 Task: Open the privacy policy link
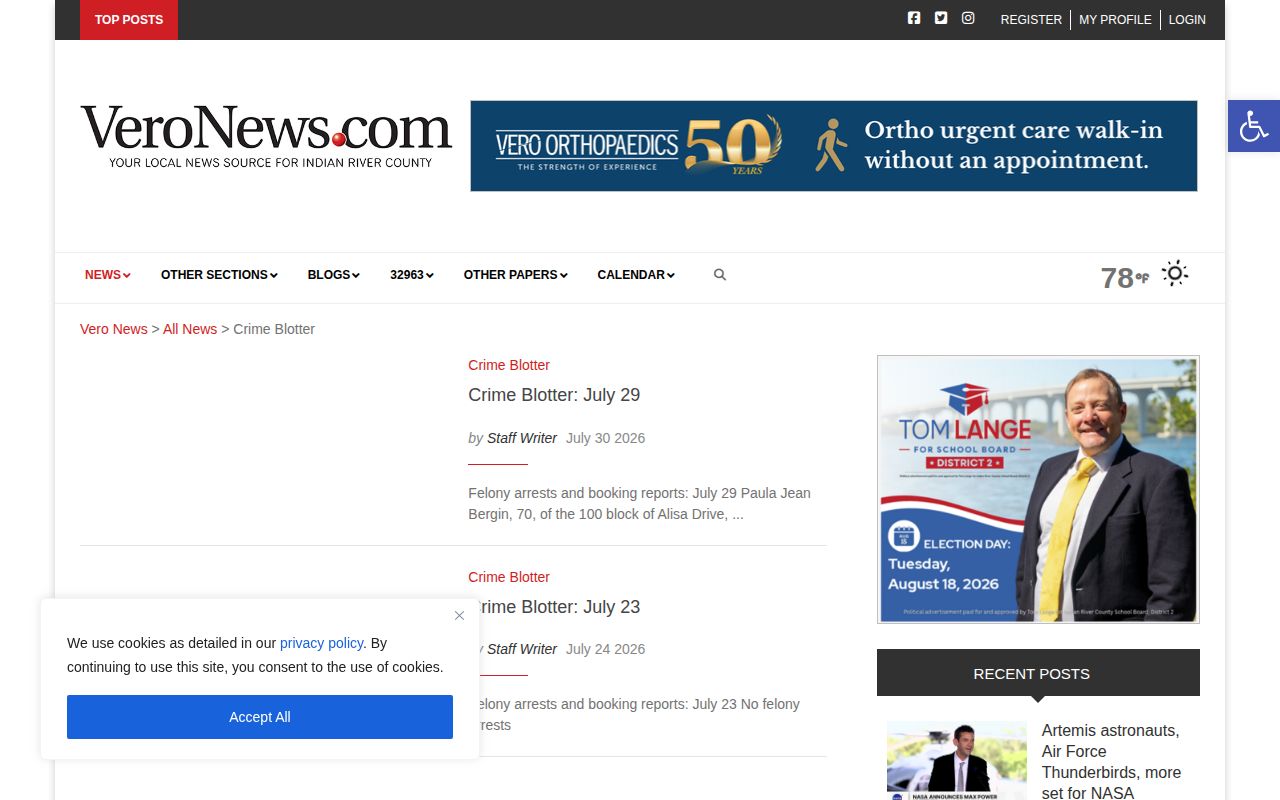321,643
